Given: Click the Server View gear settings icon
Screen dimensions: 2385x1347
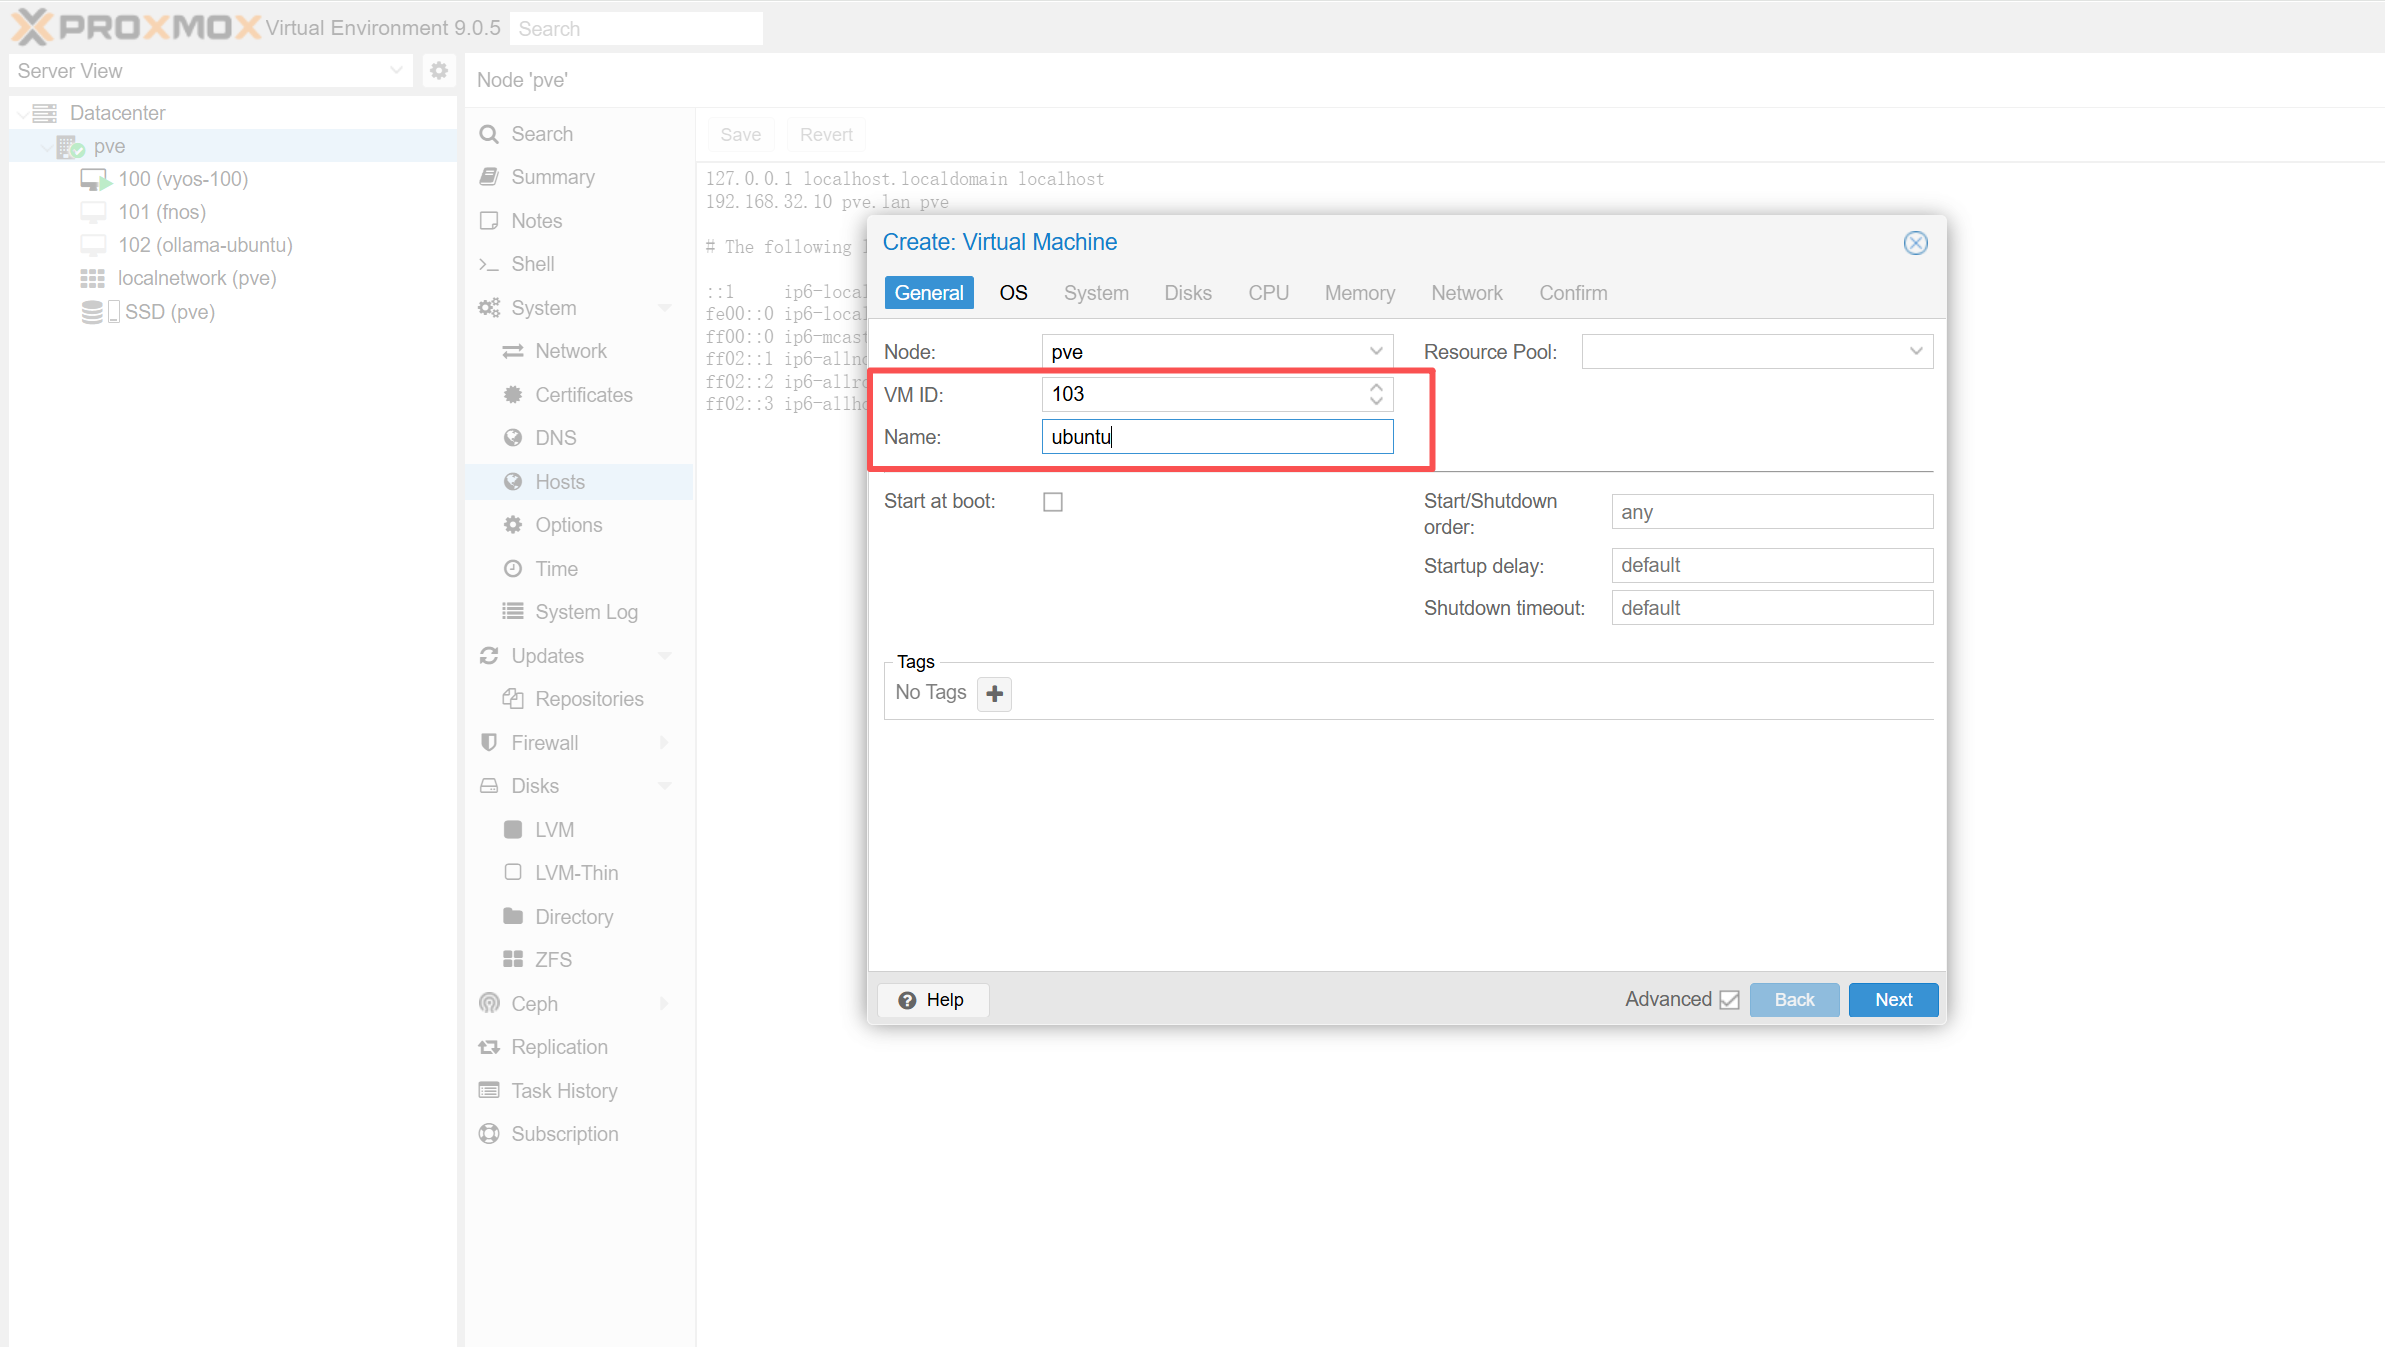Looking at the screenshot, I should pyautogui.click(x=438, y=70).
